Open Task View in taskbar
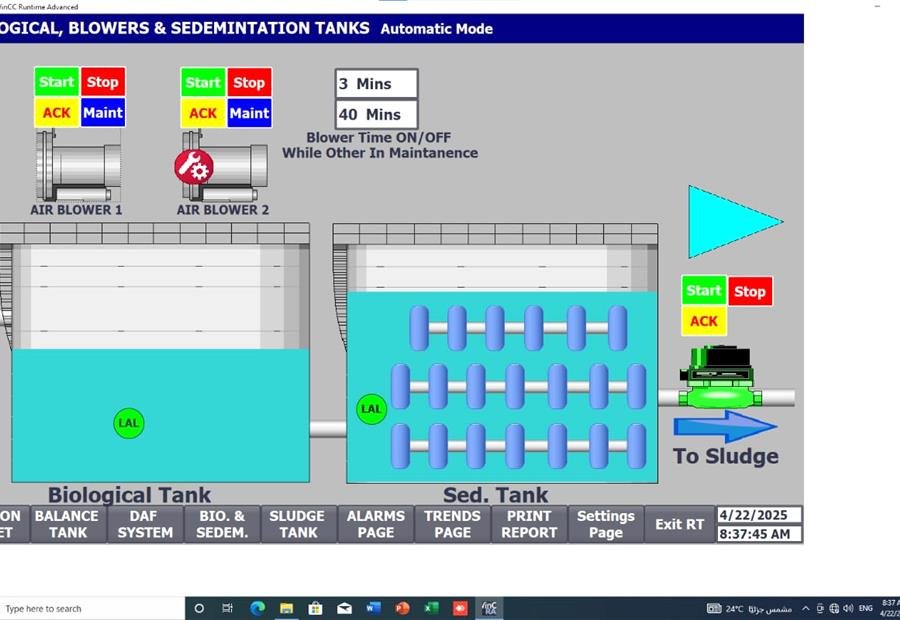This screenshot has width=900, height=620. [x=227, y=609]
